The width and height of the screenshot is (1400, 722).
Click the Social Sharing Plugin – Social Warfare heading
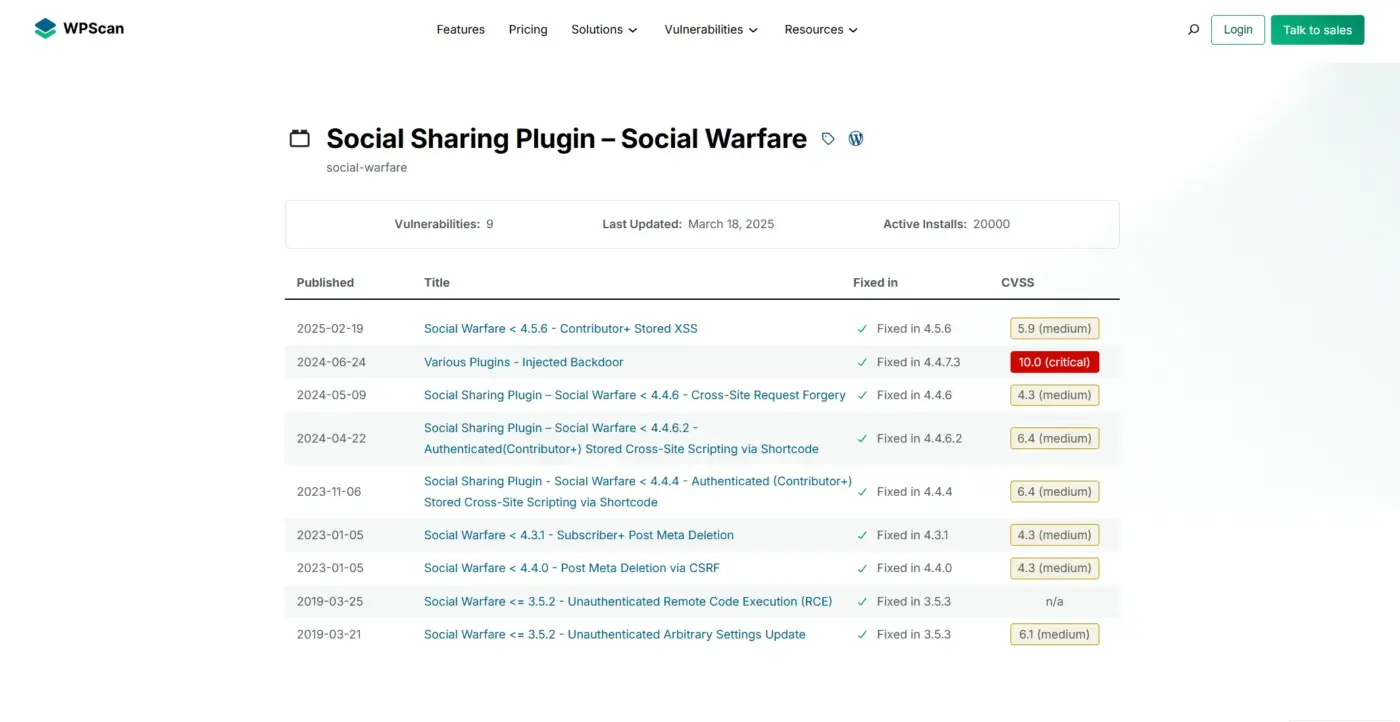tap(567, 139)
